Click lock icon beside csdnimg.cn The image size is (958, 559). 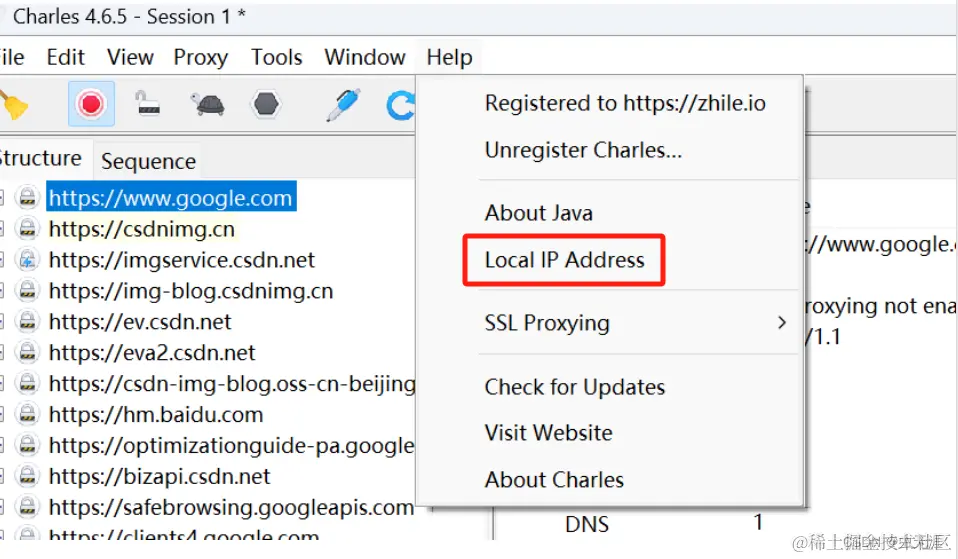[27, 229]
